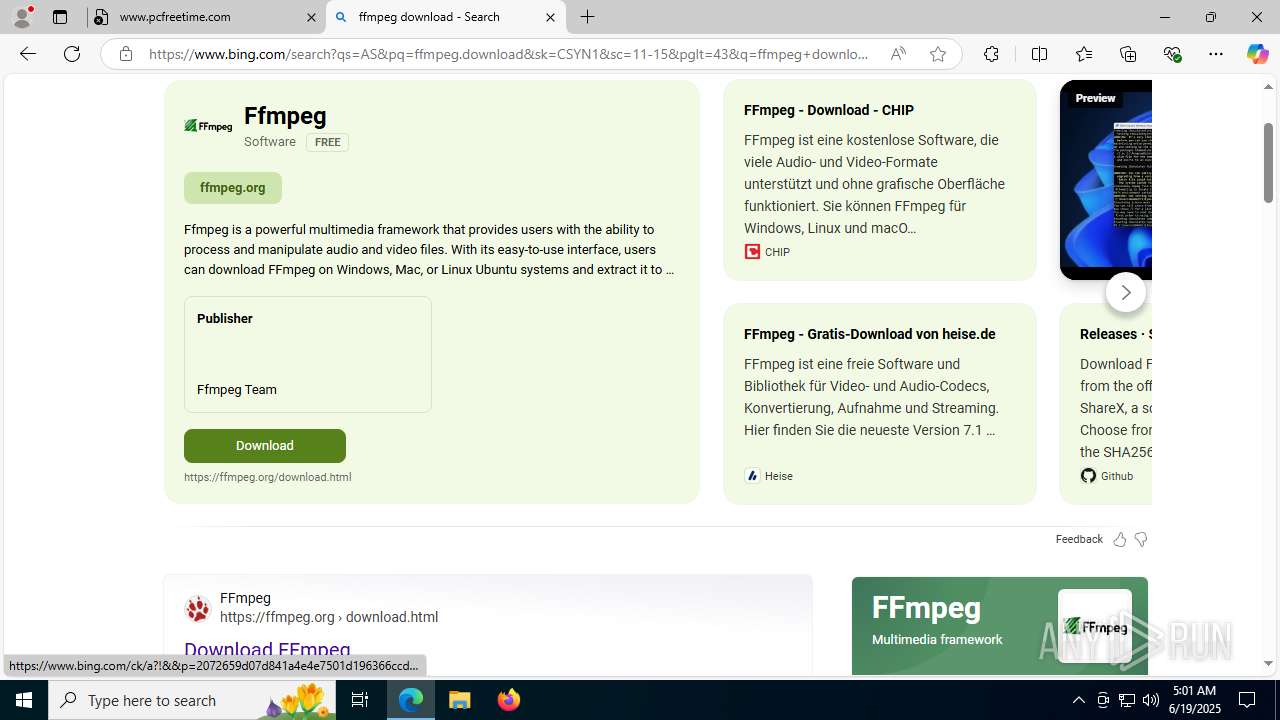Click the Github source icon
Viewport: 1280px width, 720px height.
pos(1088,476)
